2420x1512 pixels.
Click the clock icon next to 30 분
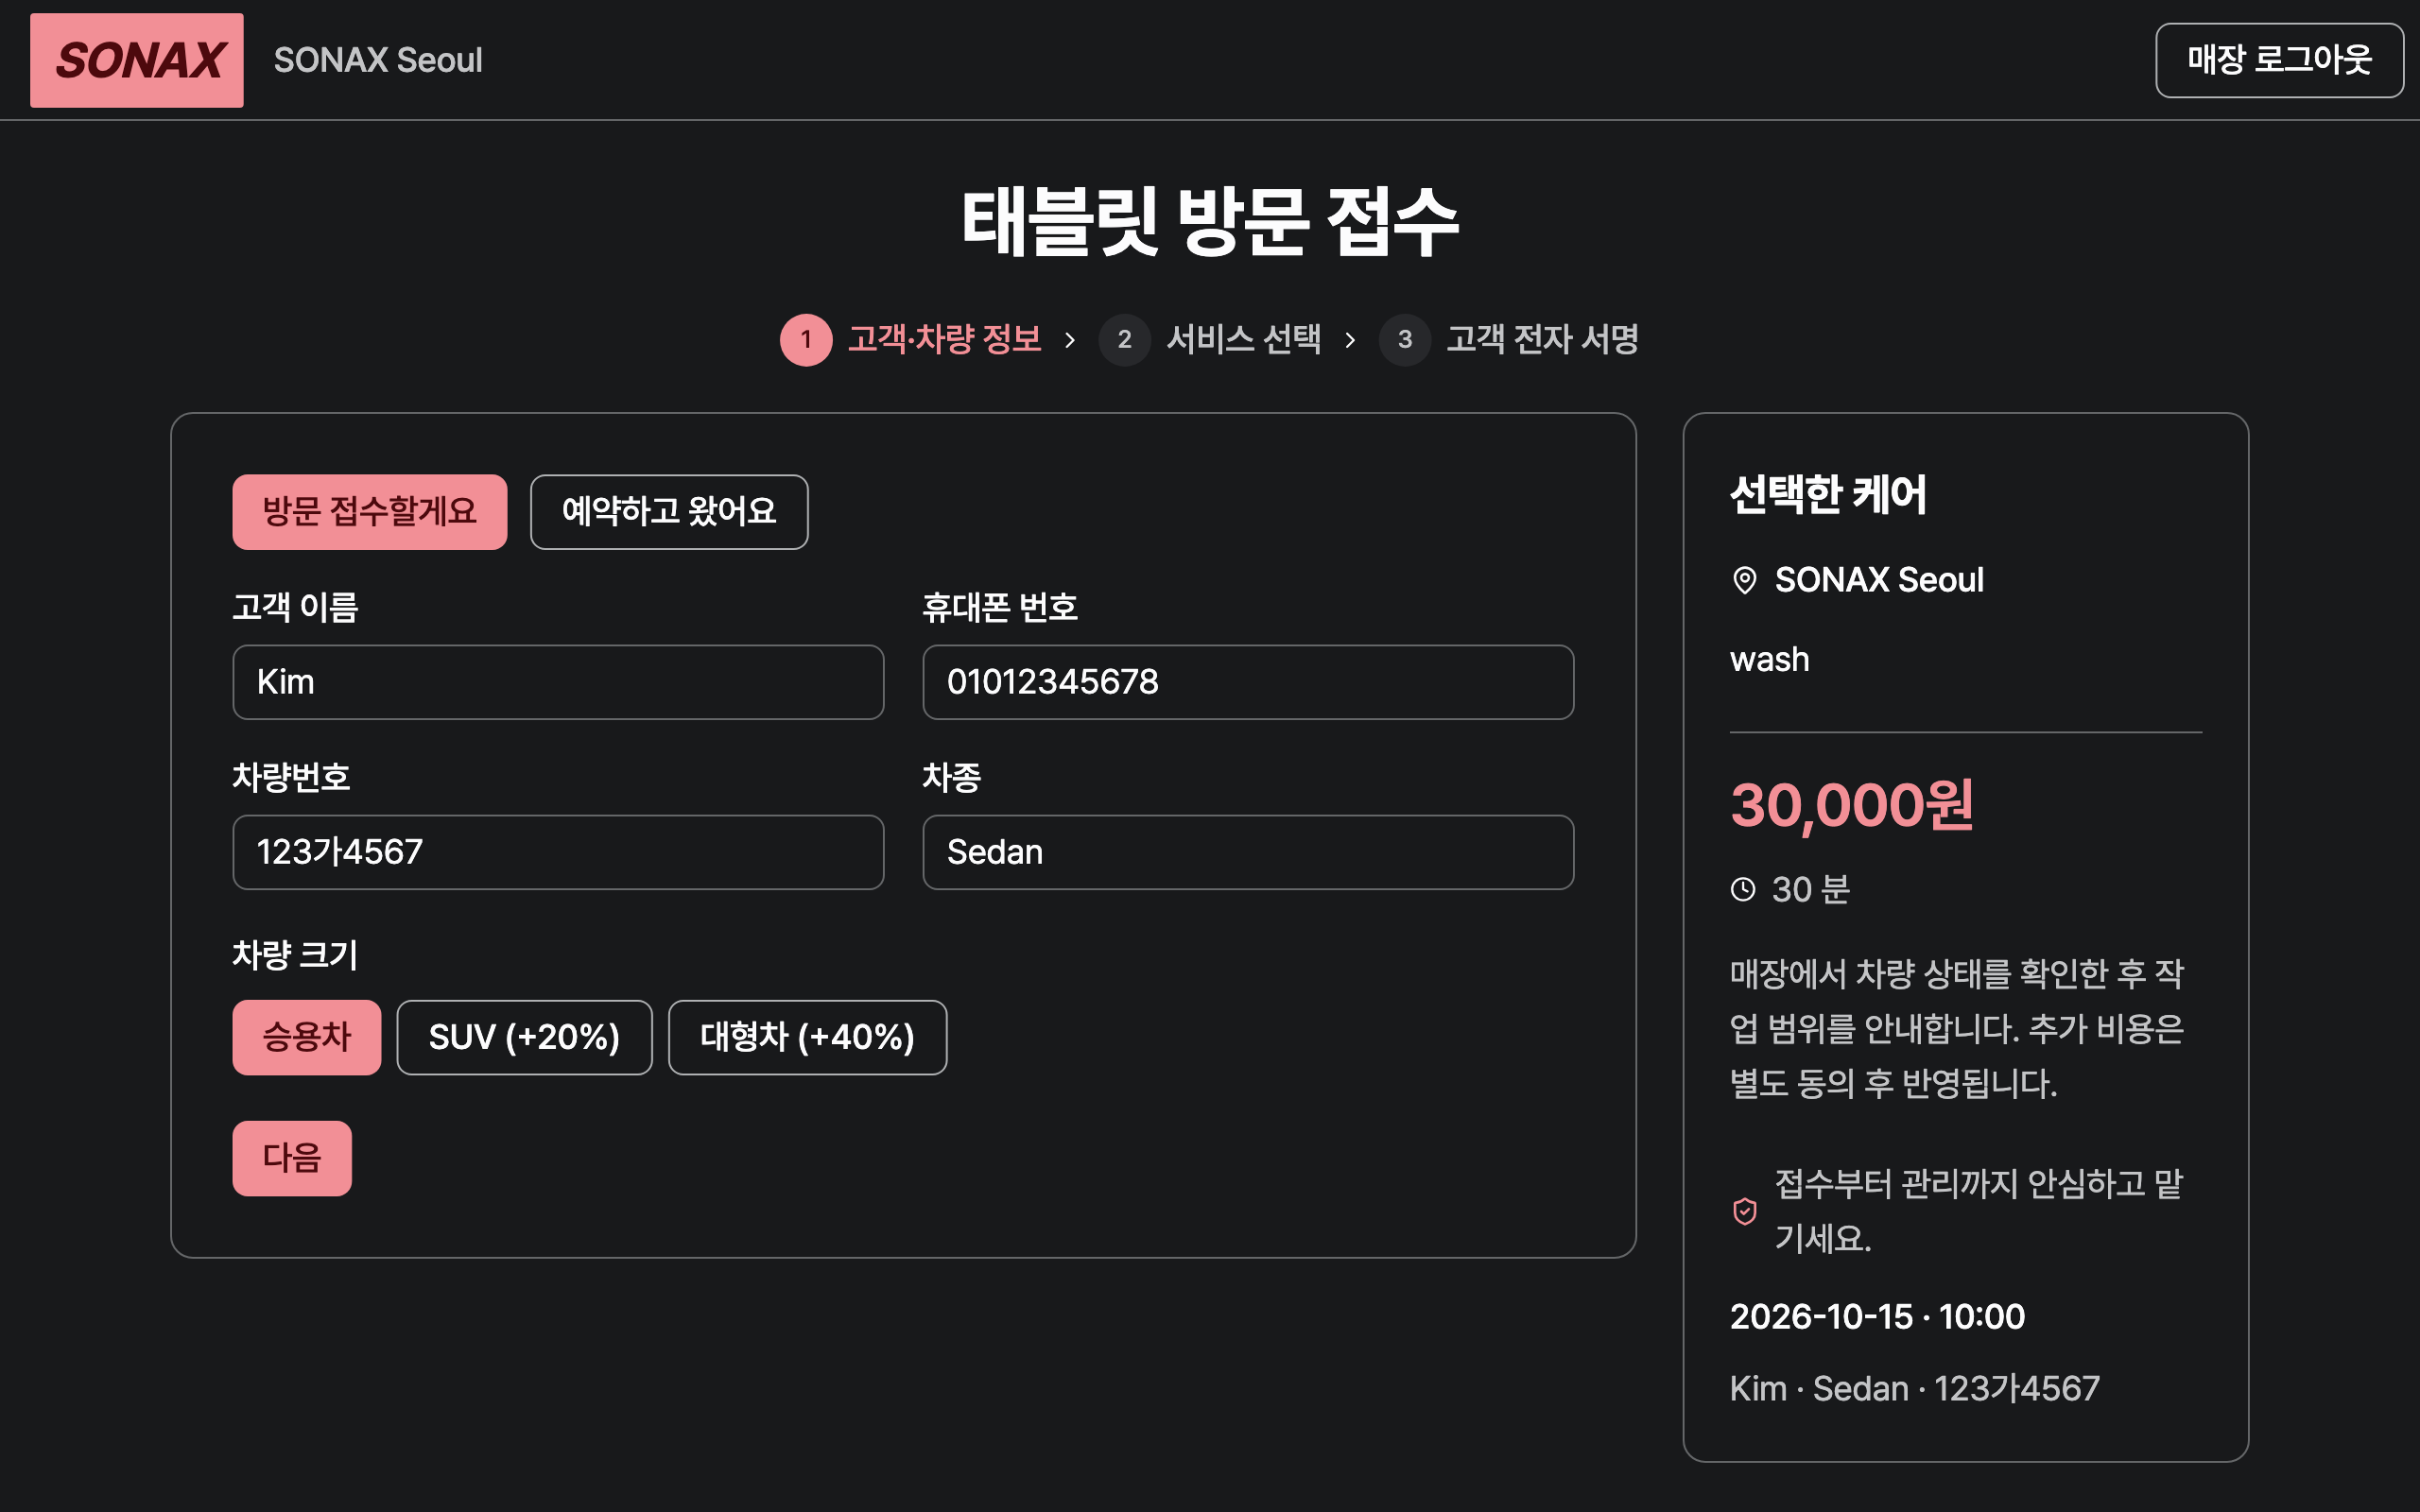(x=1743, y=889)
